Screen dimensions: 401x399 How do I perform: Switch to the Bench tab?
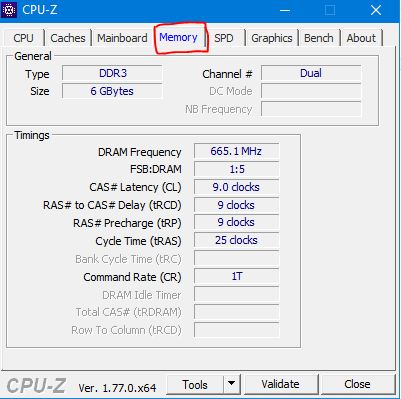click(319, 38)
